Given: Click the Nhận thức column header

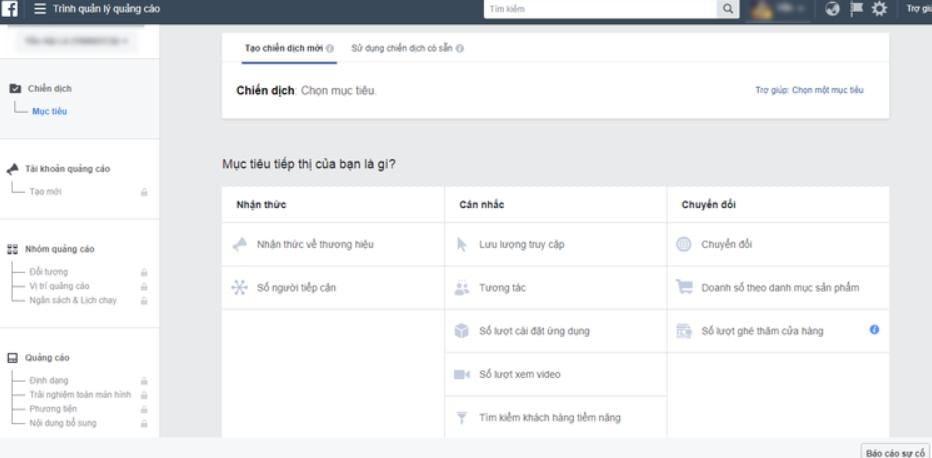Looking at the screenshot, I should tap(261, 205).
